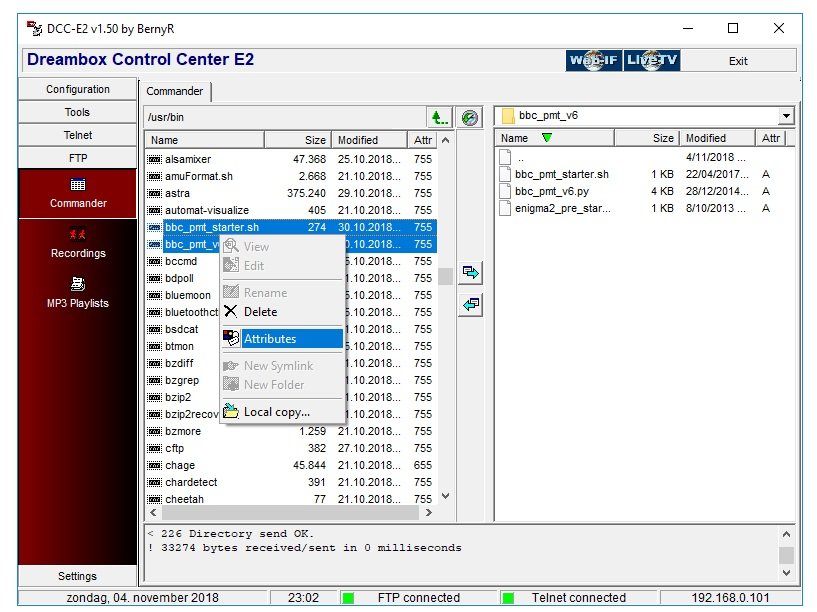
Task: Launch LiveTV from the header
Action: (x=651, y=60)
